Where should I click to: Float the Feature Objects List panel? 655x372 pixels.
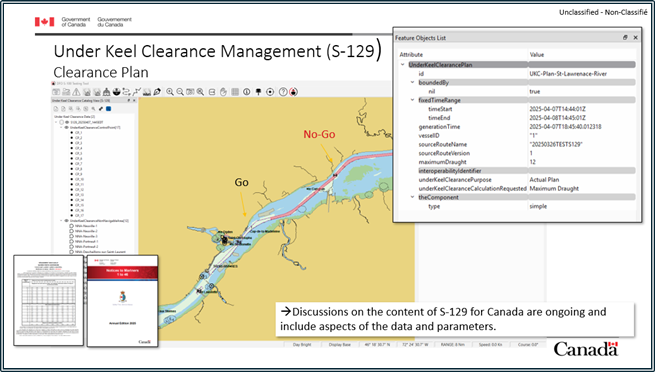pos(625,38)
